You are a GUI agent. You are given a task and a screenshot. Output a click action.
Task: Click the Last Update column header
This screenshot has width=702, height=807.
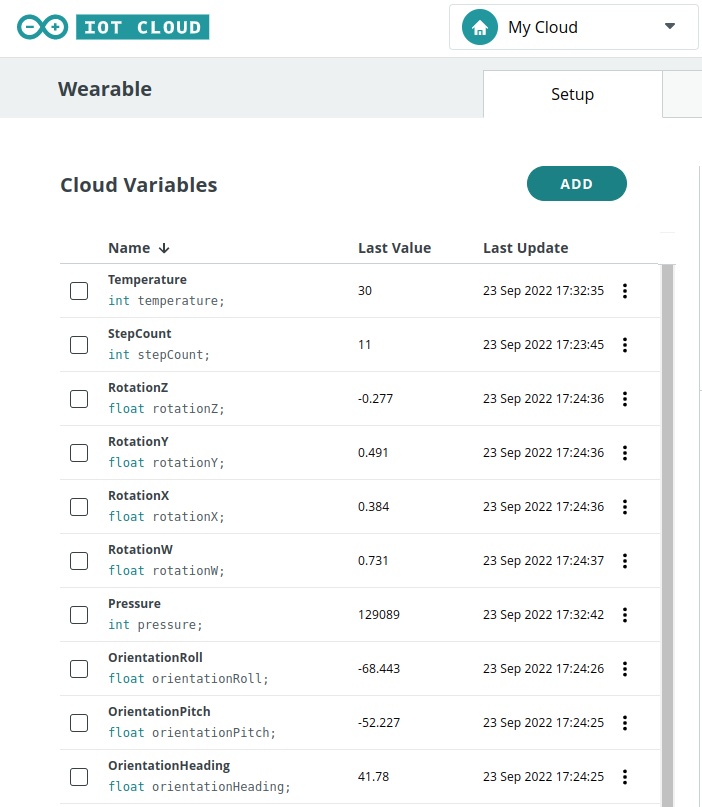[525, 248]
